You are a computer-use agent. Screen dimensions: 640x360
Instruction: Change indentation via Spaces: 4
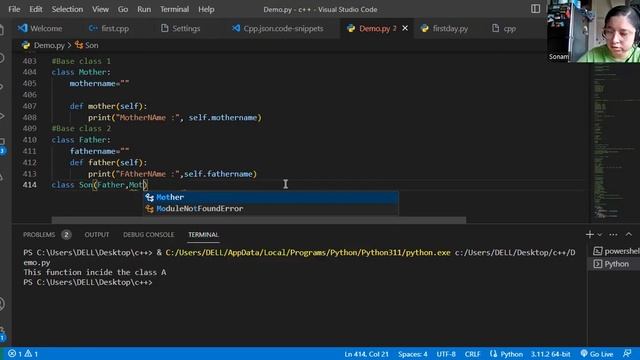pyautogui.click(x=413, y=354)
